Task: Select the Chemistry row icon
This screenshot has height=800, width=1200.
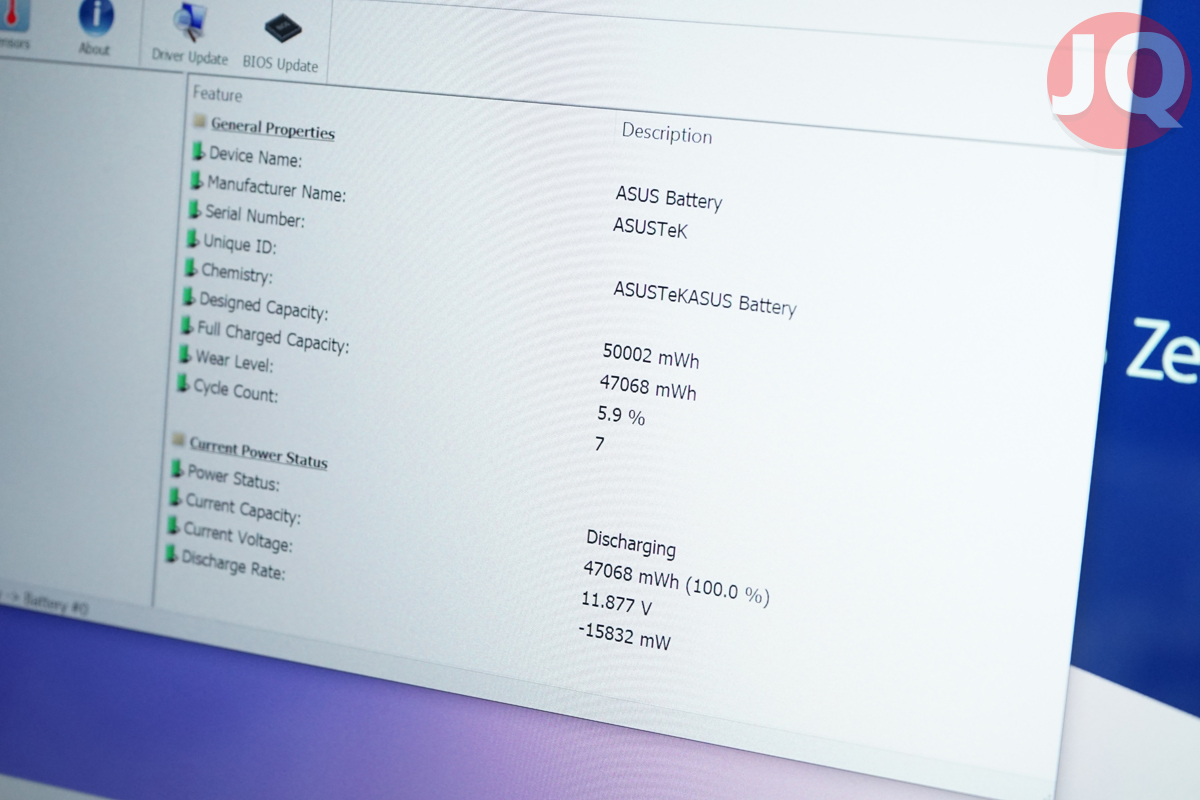Action: (189, 268)
